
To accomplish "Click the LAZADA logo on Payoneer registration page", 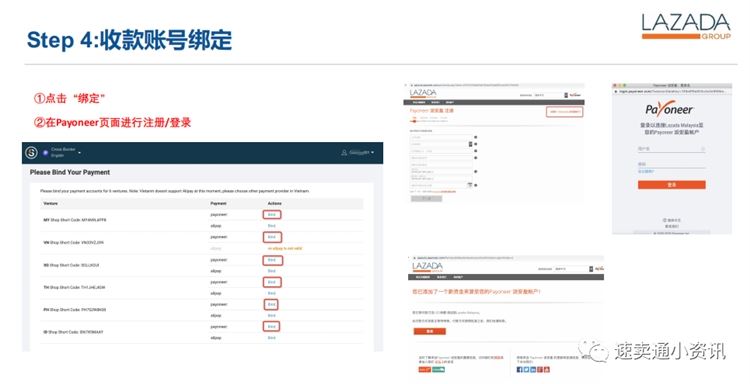I will point(423,93).
